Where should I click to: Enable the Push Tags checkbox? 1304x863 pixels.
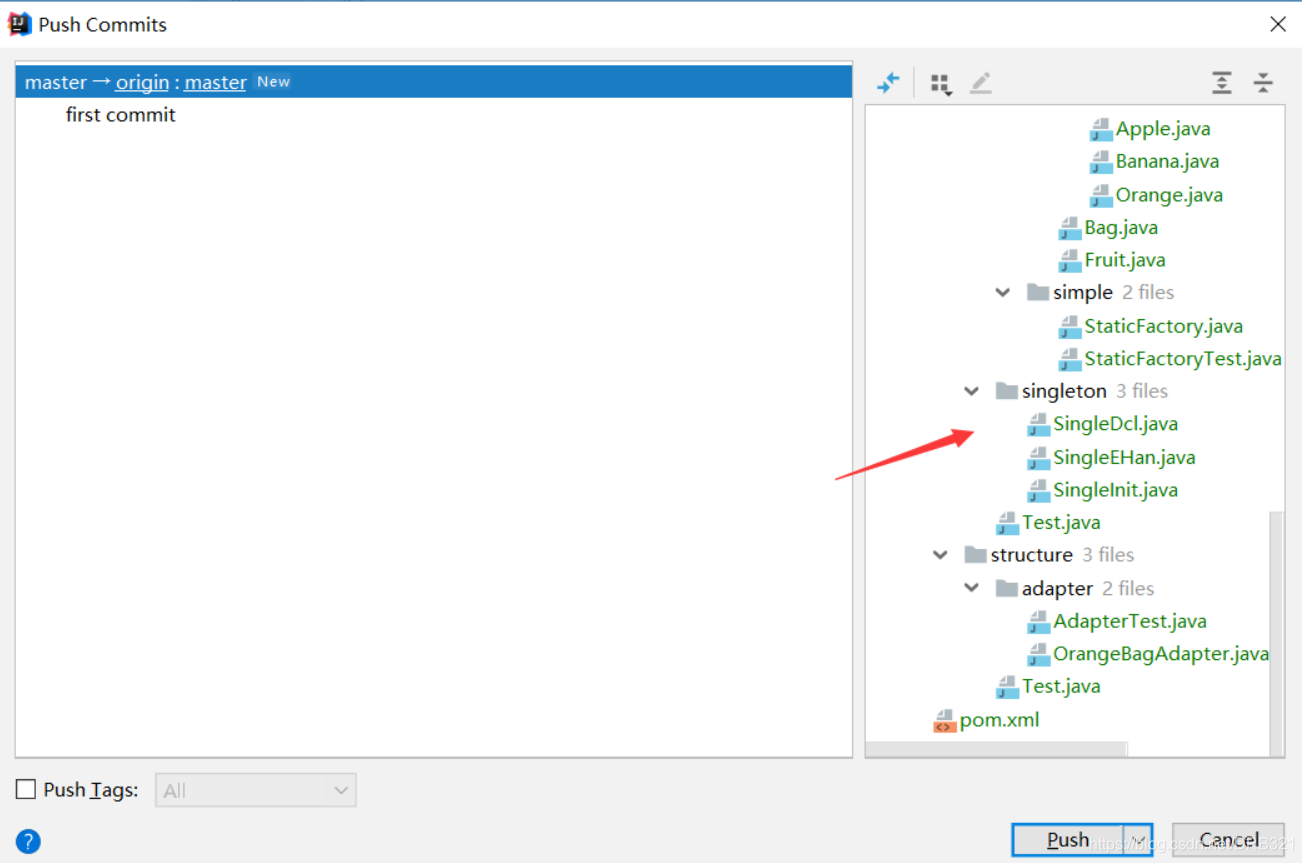pos(26,790)
